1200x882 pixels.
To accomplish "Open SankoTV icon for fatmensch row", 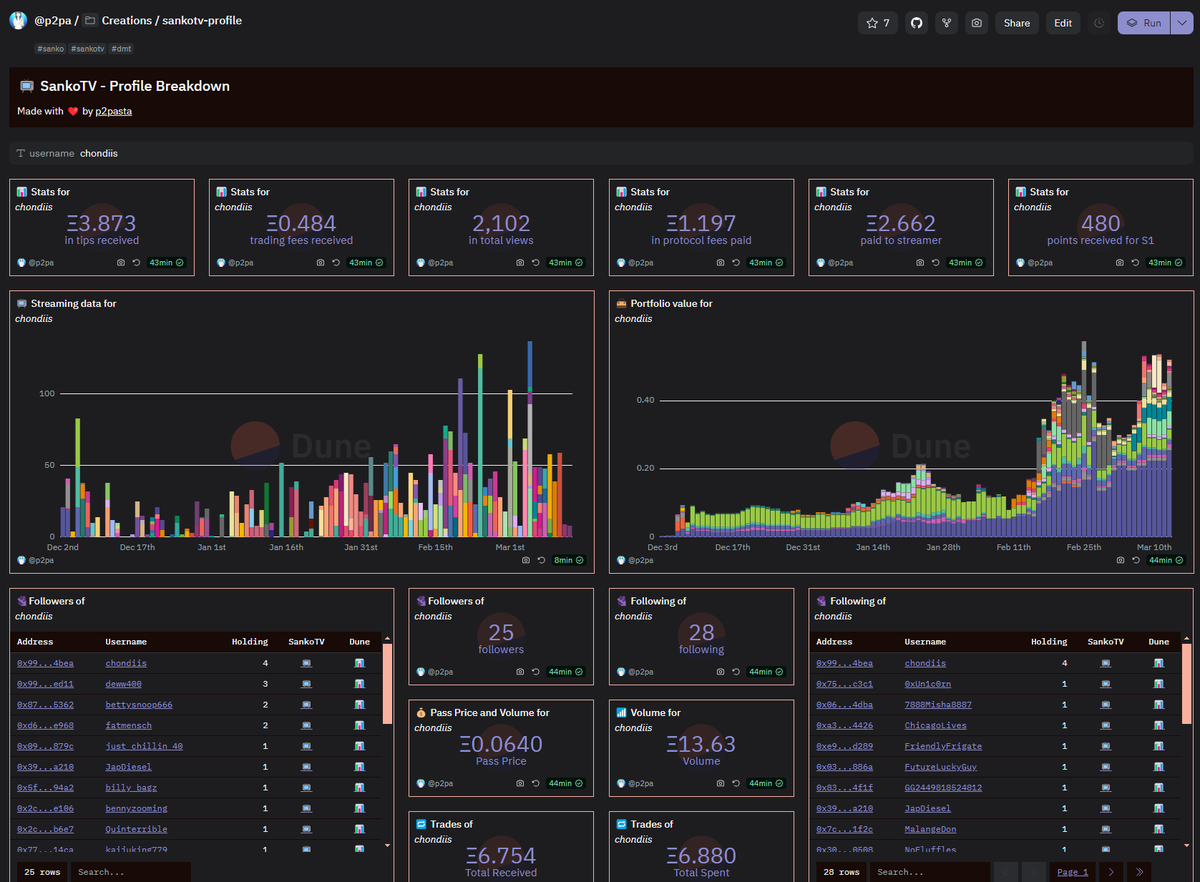I will tap(306, 725).
